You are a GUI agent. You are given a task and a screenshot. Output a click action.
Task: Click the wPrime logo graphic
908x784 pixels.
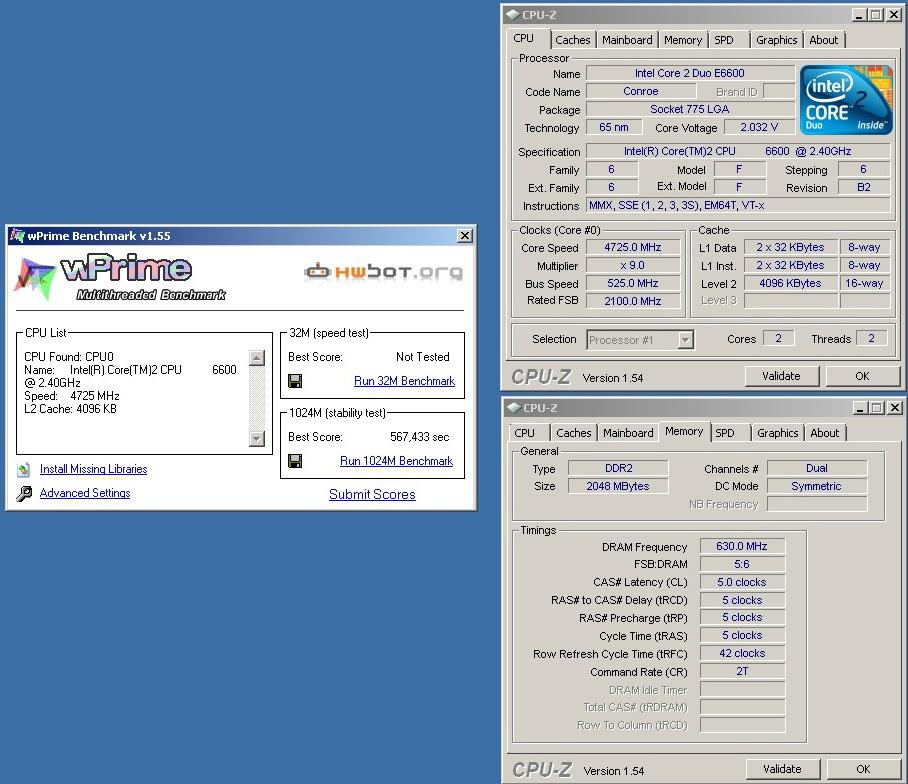[x=120, y=277]
